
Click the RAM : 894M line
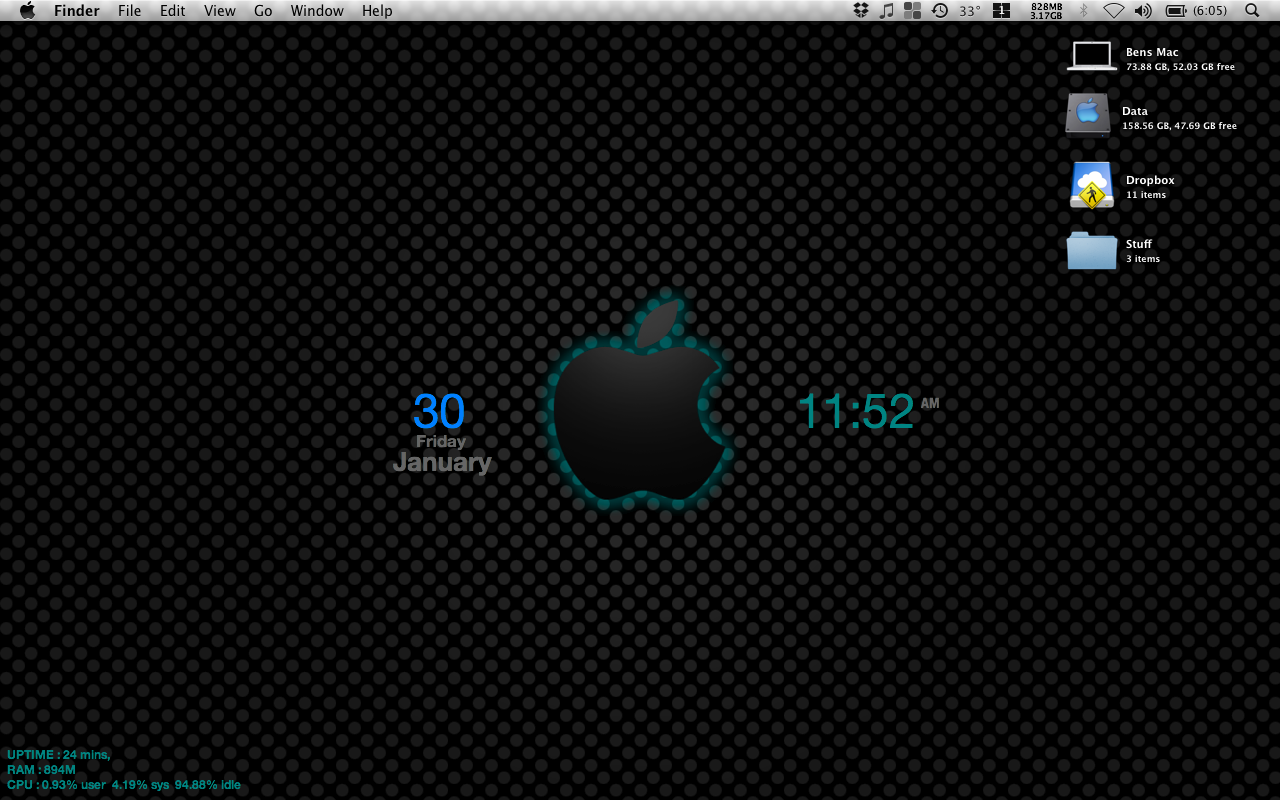pyautogui.click(x=42, y=770)
